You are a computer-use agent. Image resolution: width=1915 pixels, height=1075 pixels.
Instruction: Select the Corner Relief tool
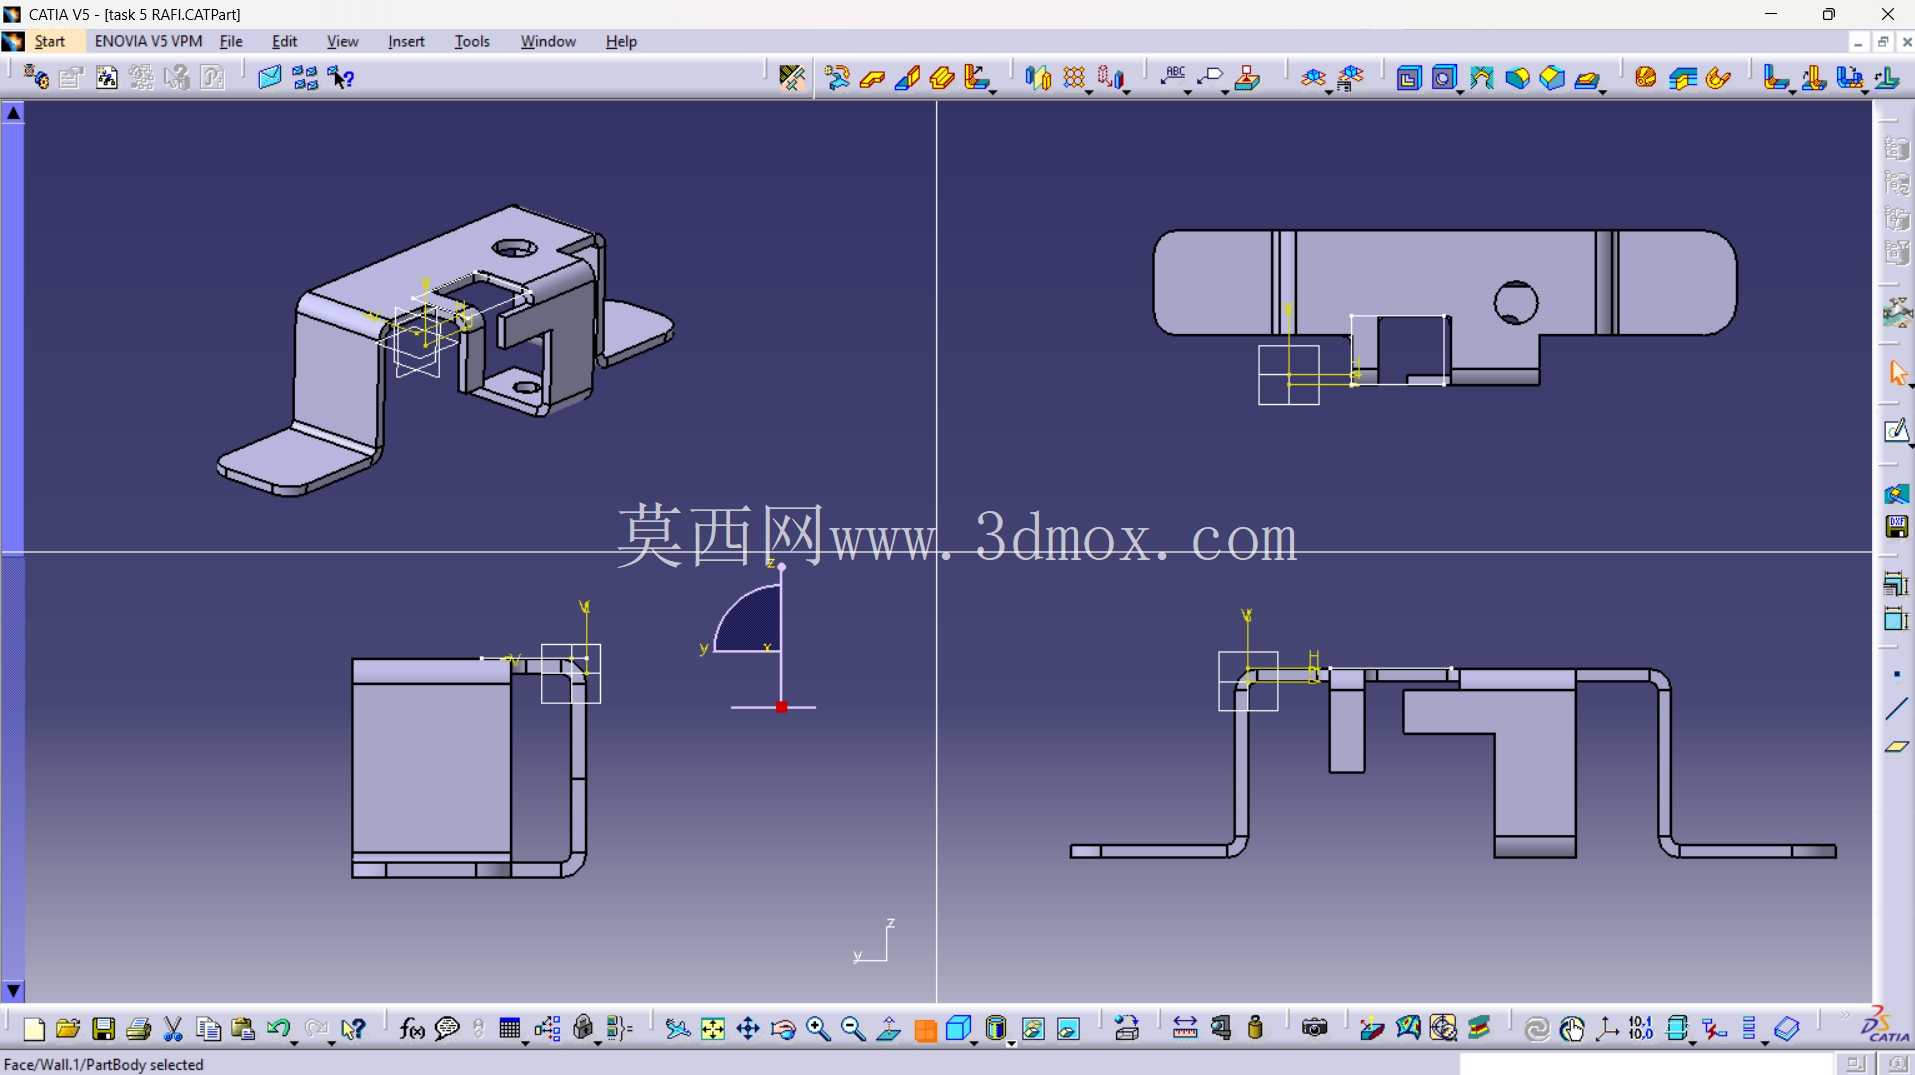tap(1481, 78)
